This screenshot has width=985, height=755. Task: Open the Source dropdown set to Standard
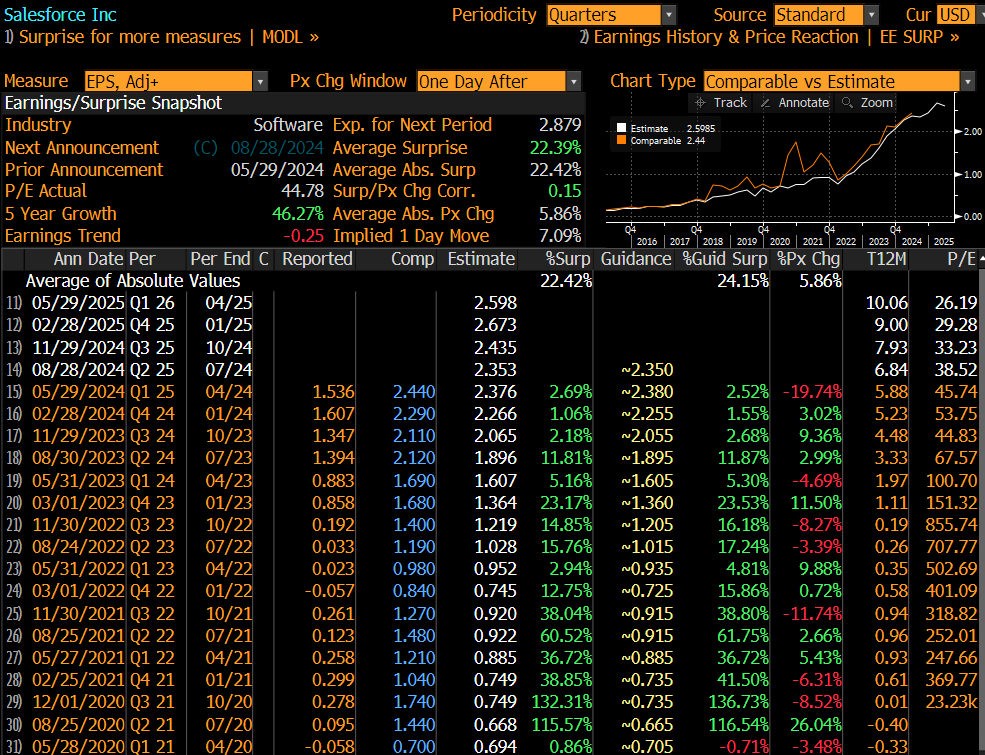click(826, 14)
